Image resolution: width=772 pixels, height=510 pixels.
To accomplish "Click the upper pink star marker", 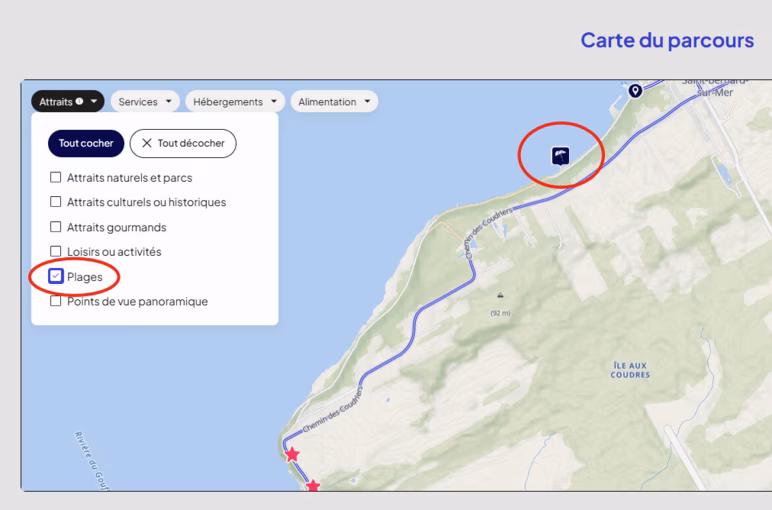I will pyautogui.click(x=292, y=454).
